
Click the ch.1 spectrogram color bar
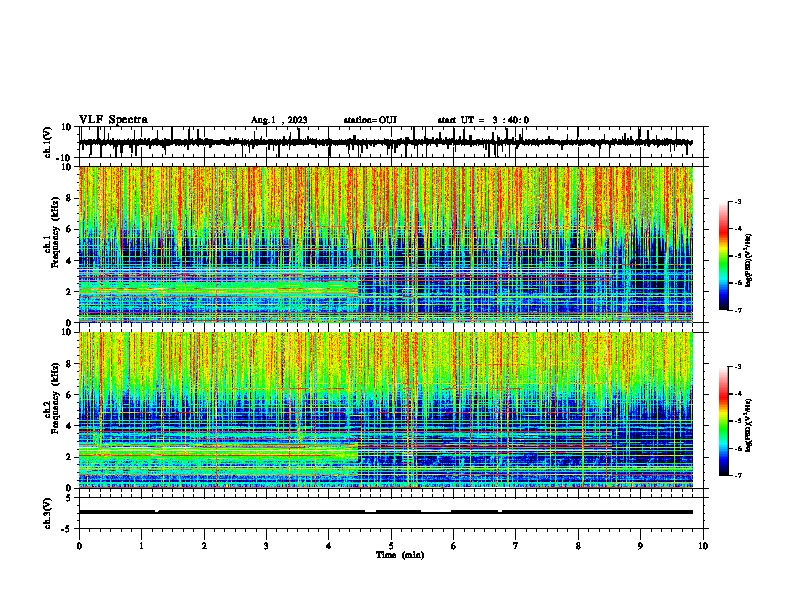(723, 256)
